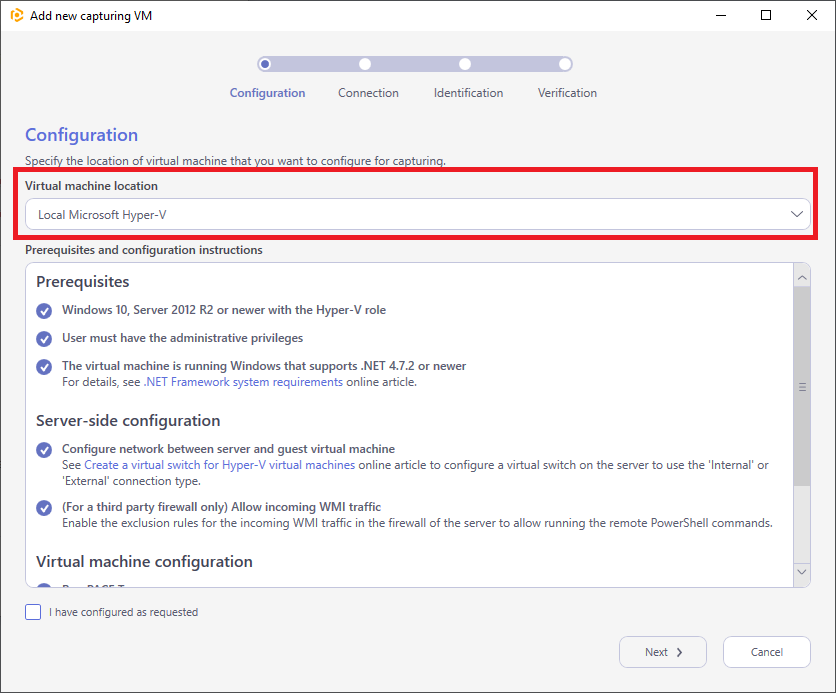Click the large 'Configuration' page title
The image size is (836, 693).
[82, 135]
